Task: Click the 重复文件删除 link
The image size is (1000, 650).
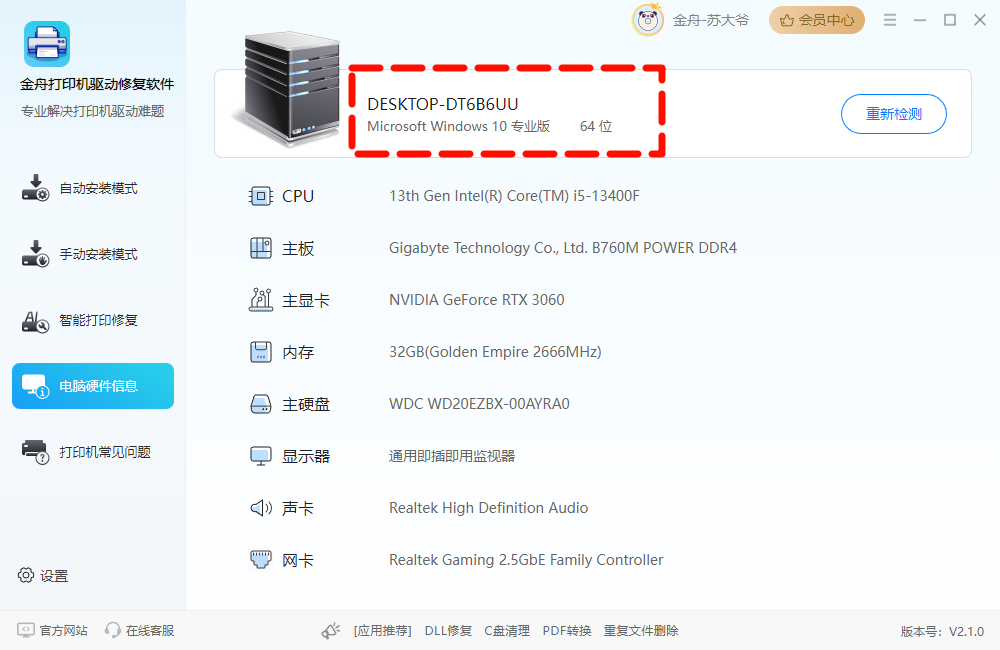Action: coord(641,631)
